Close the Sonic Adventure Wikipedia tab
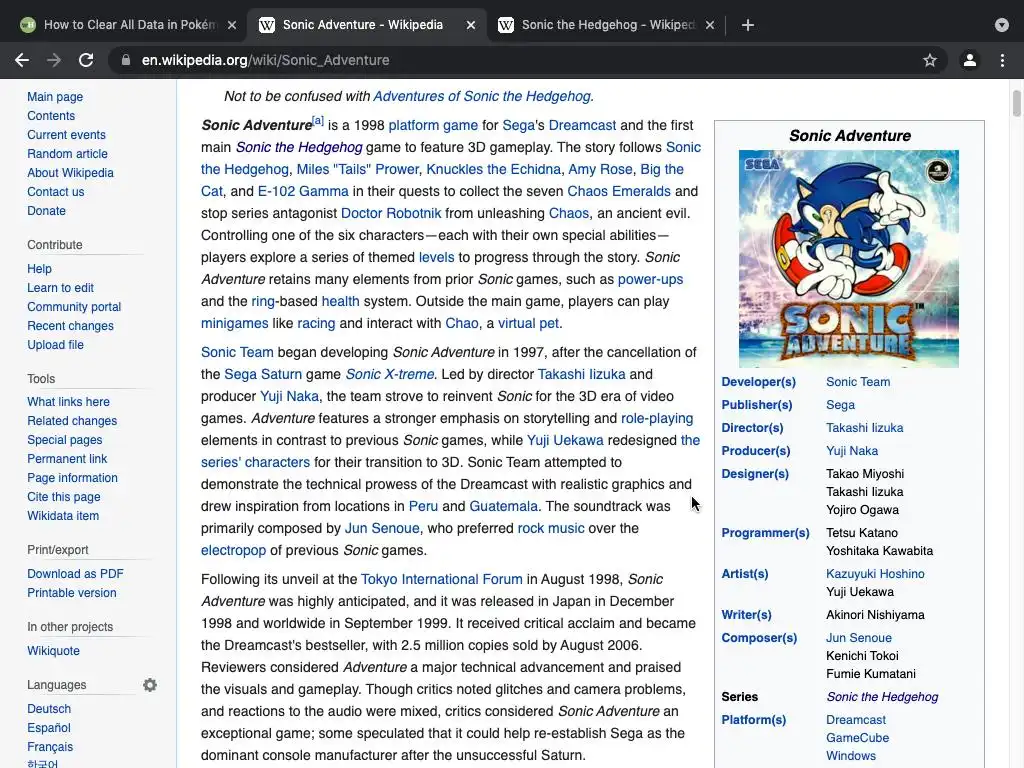 point(471,25)
